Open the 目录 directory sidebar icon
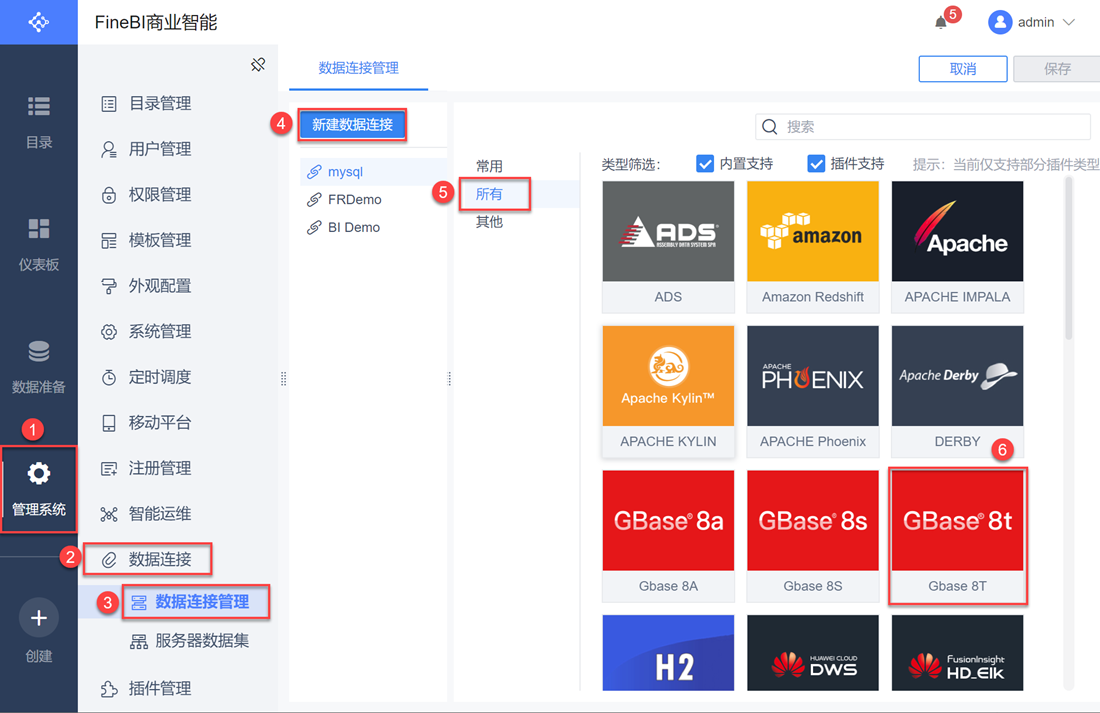 coord(39,106)
